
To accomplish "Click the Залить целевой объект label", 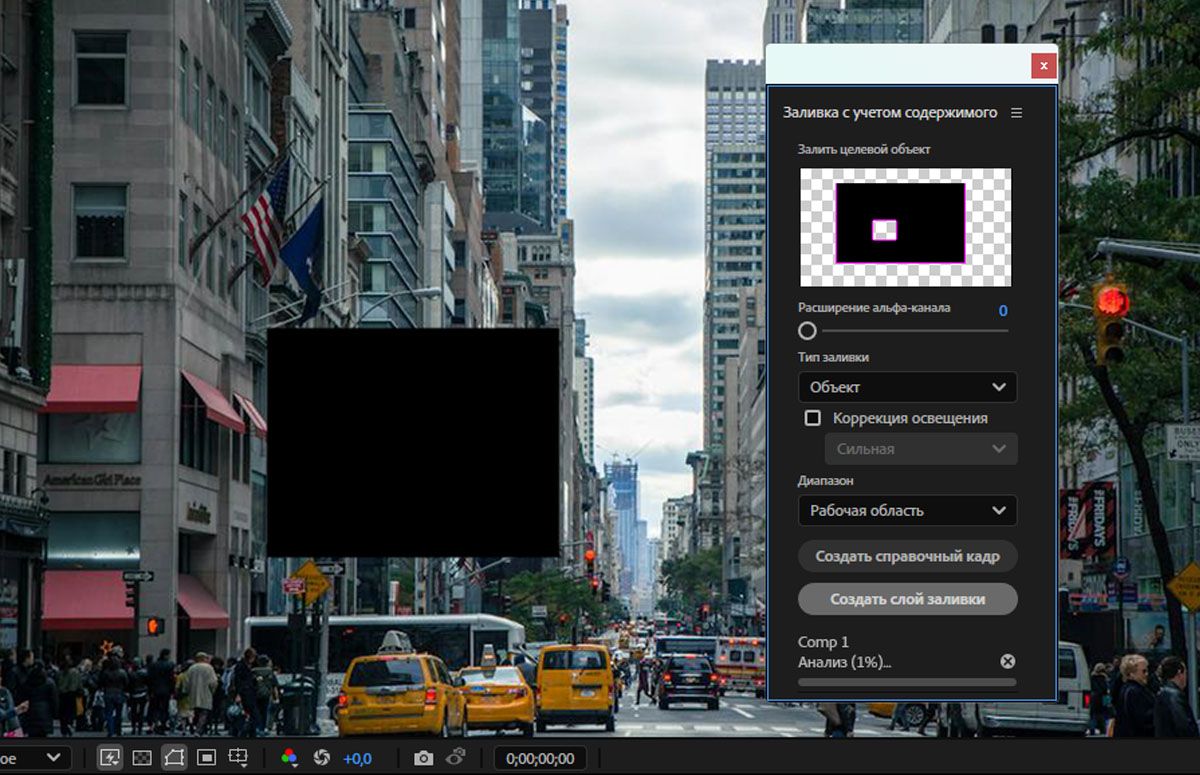I will point(864,149).
